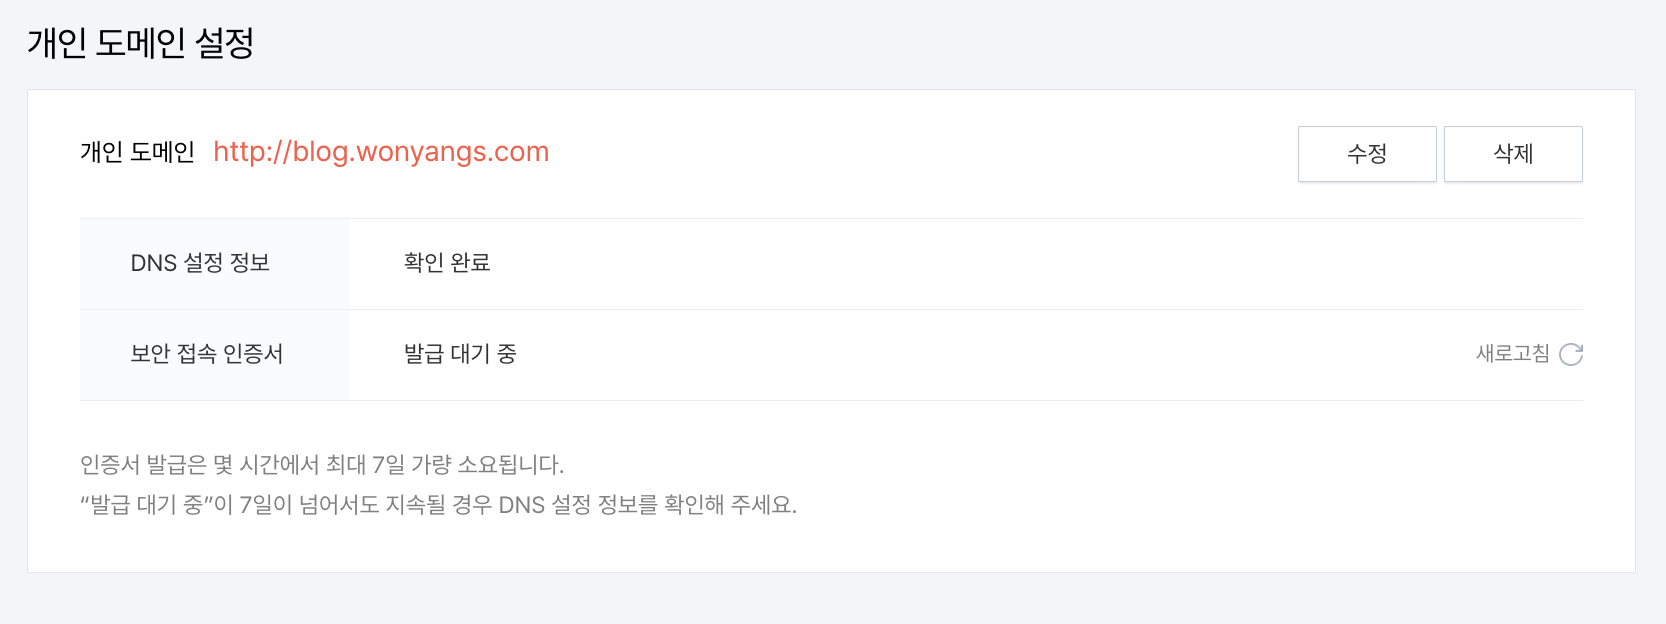Open the http://blog.wonyangs.com domain link

pyautogui.click(x=381, y=152)
